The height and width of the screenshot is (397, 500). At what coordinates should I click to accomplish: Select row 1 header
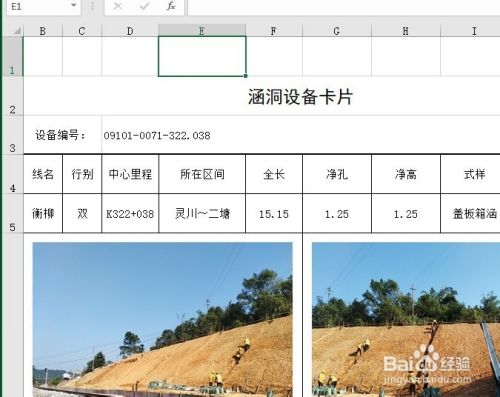(12, 56)
